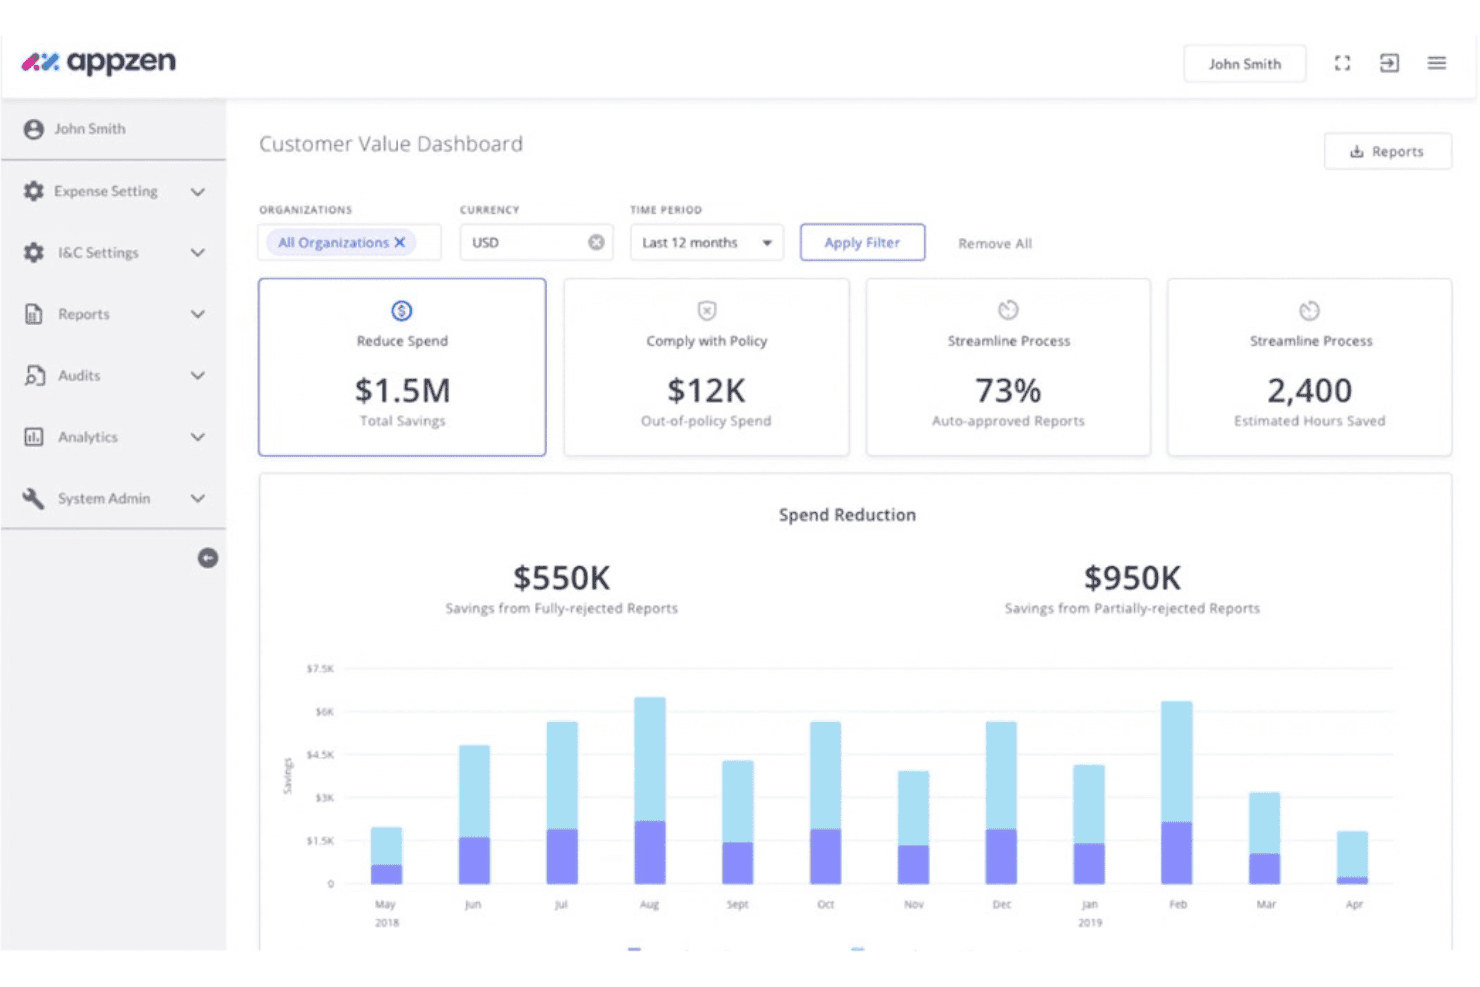Click the Aug bar in Spend Reduction chart
This screenshot has width=1480, height=987.
point(650,791)
